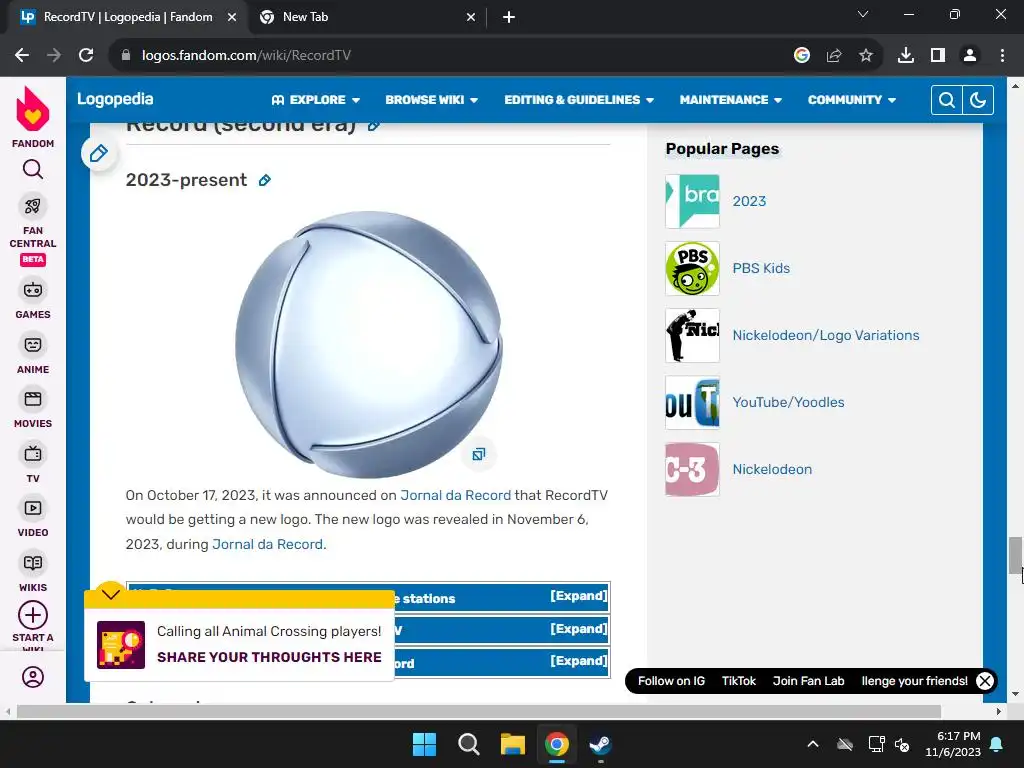Screen dimensions: 1024x768
Task: Click the sidebar search magnifier icon
Action: tap(33, 169)
